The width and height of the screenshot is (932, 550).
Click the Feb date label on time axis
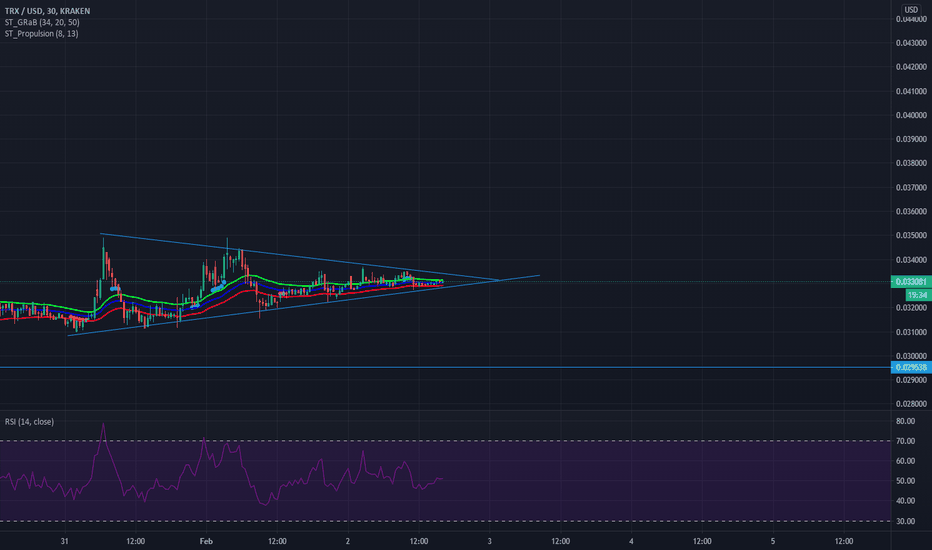tap(206, 541)
